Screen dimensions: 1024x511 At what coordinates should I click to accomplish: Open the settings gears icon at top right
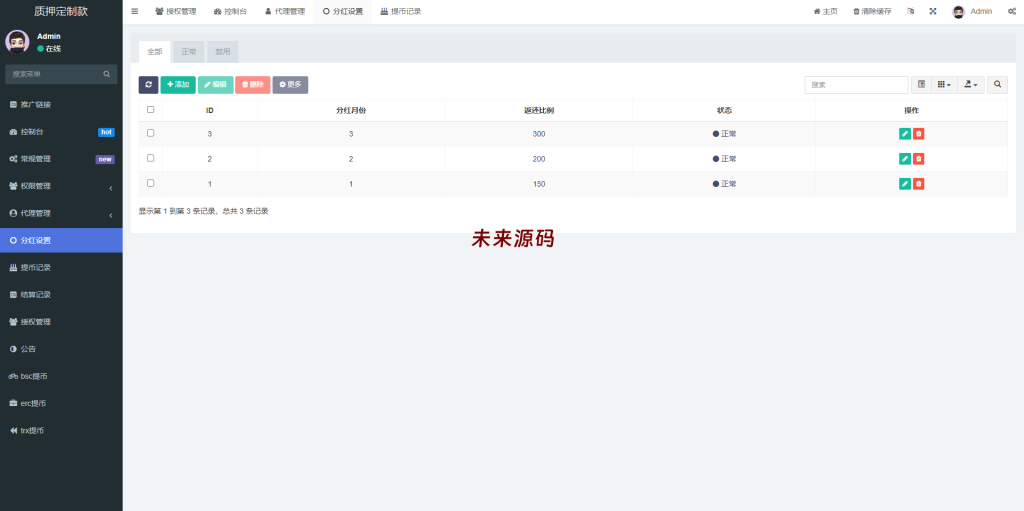pyautogui.click(x=1012, y=11)
